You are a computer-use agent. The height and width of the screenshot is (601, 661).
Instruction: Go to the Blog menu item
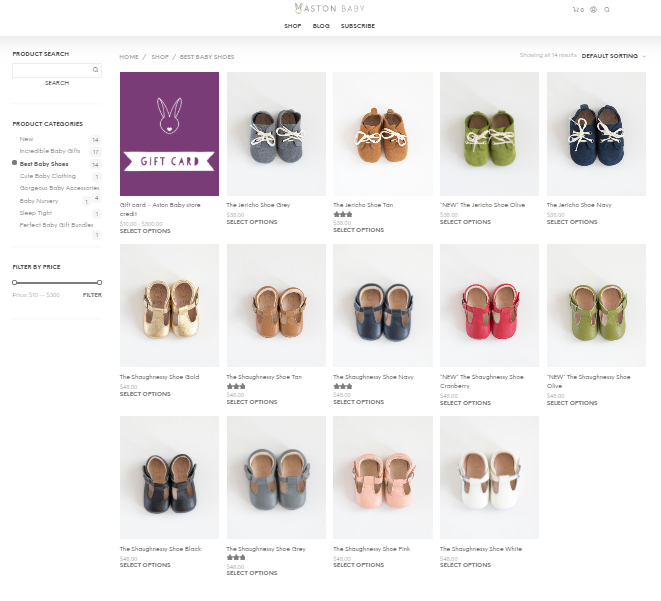tap(321, 26)
